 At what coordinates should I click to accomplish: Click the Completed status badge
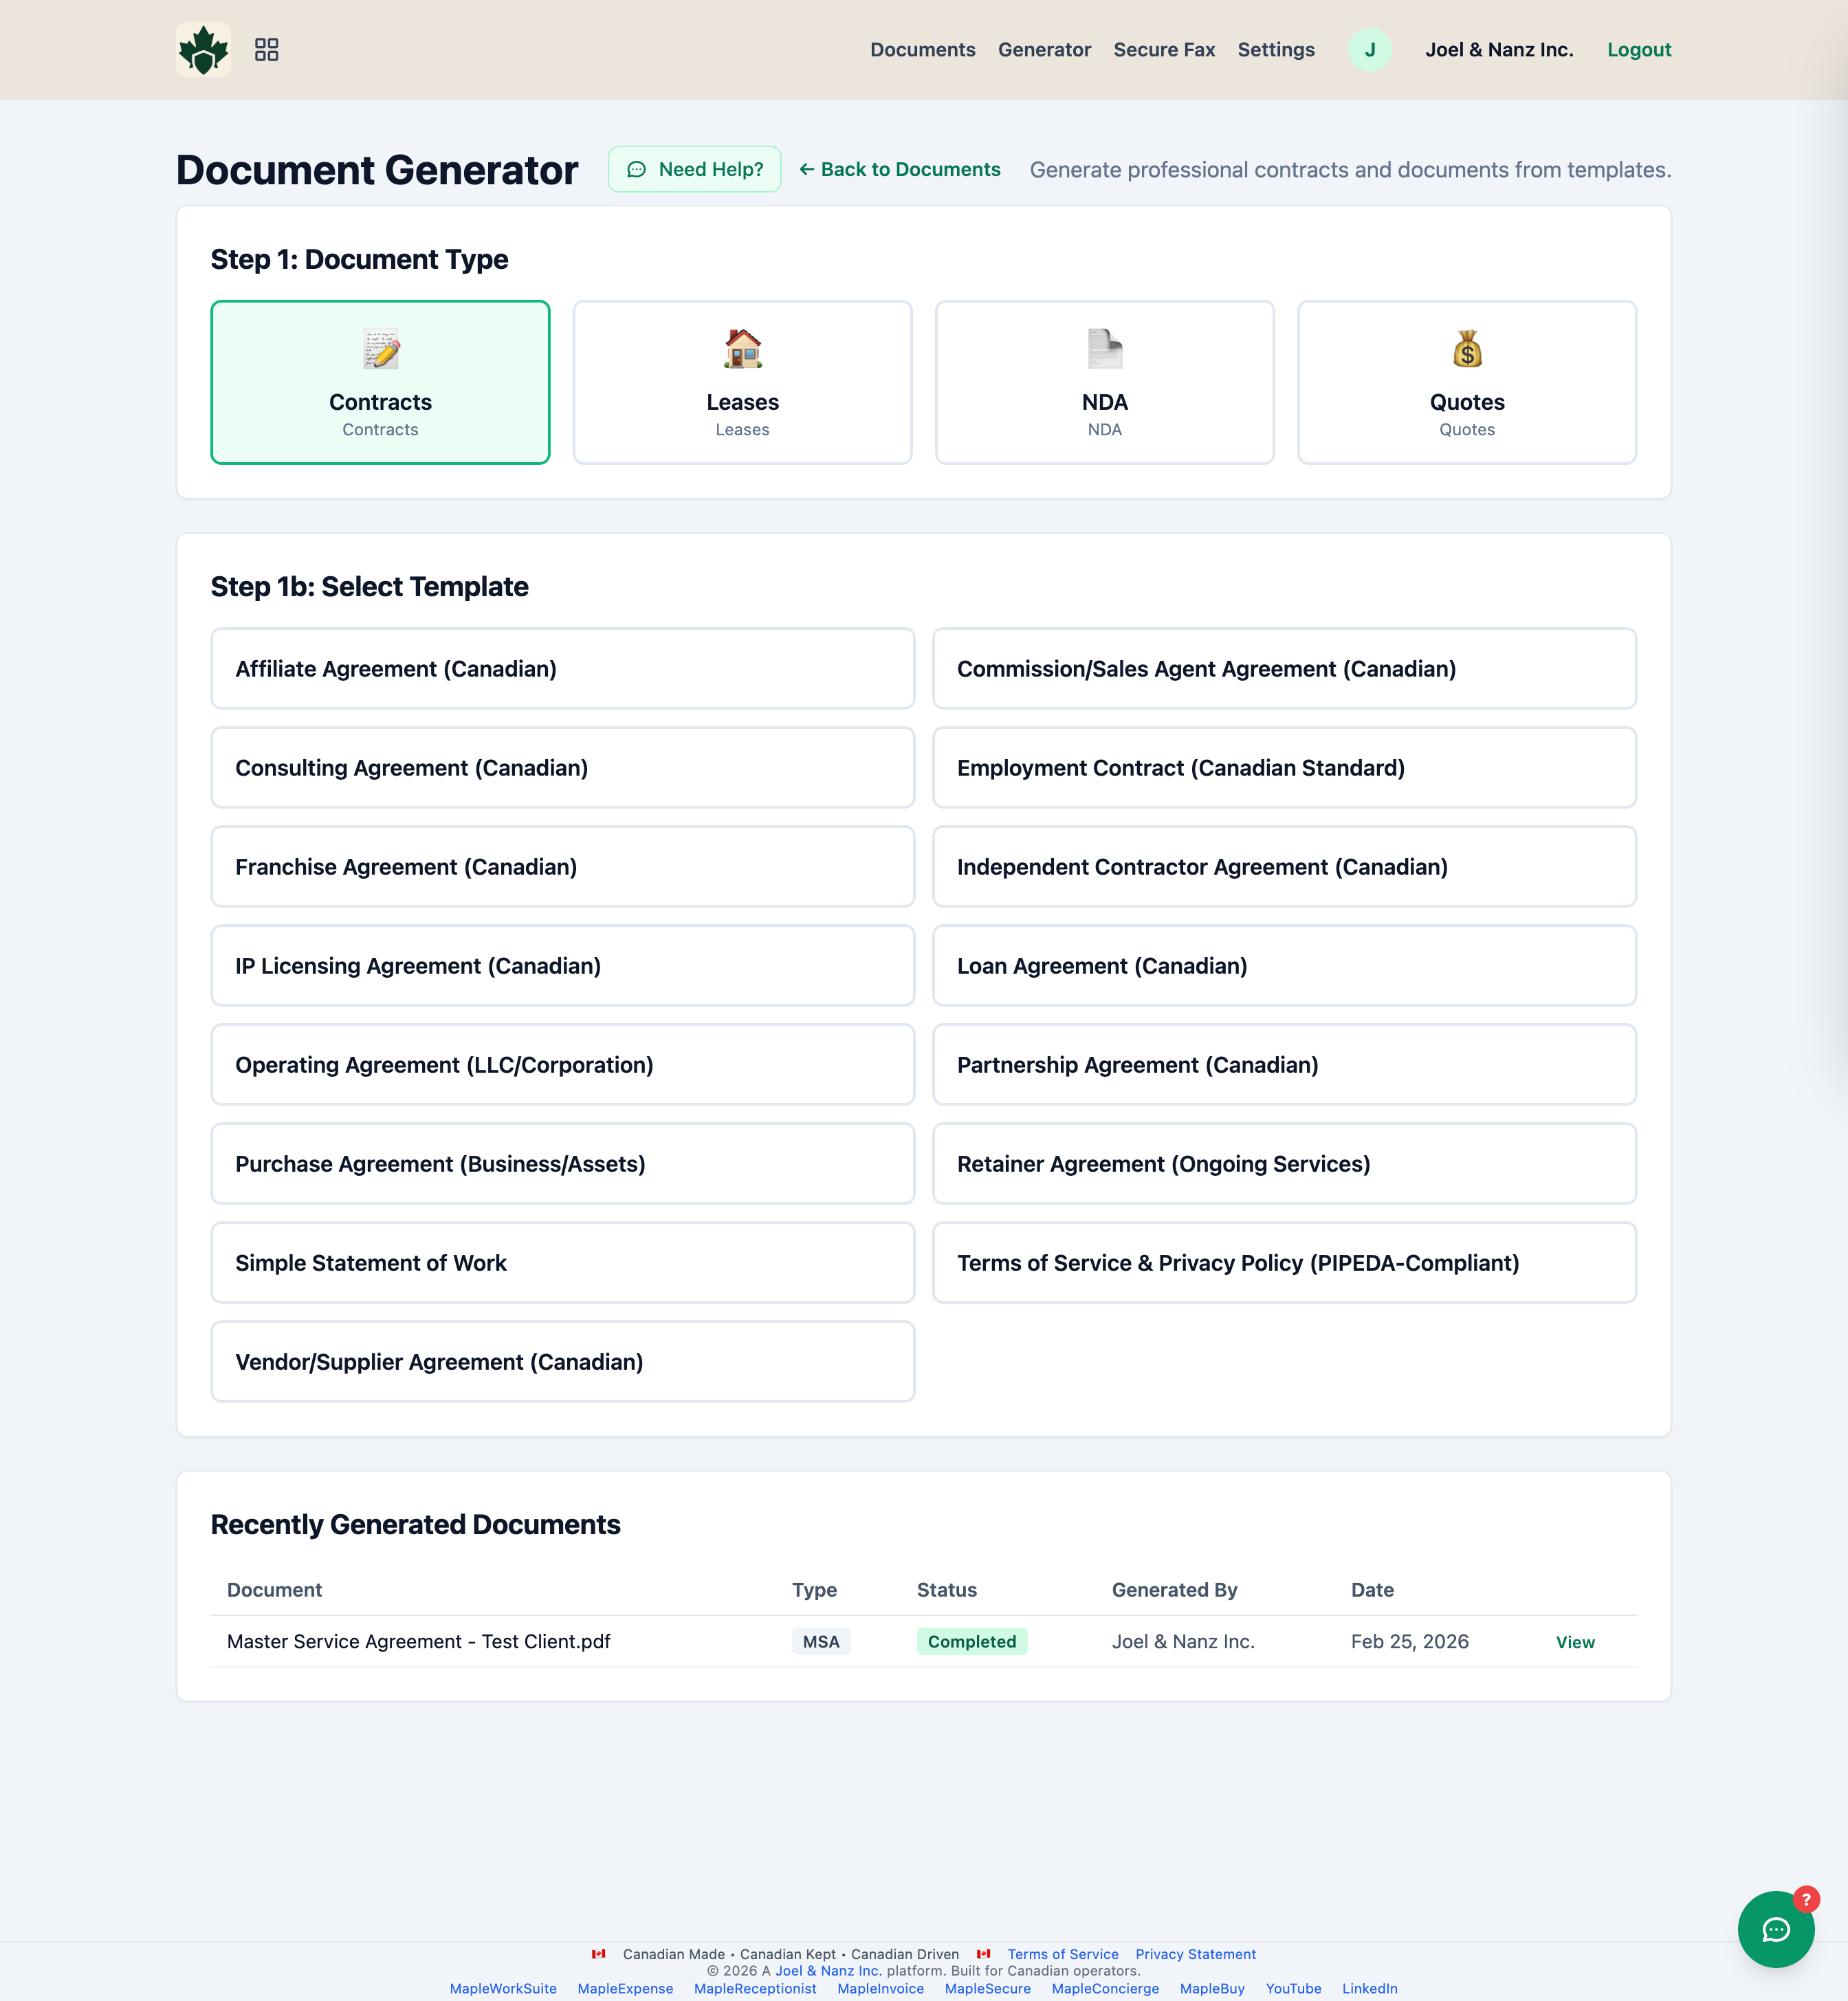pyautogui.click(x=971, y=1641)
